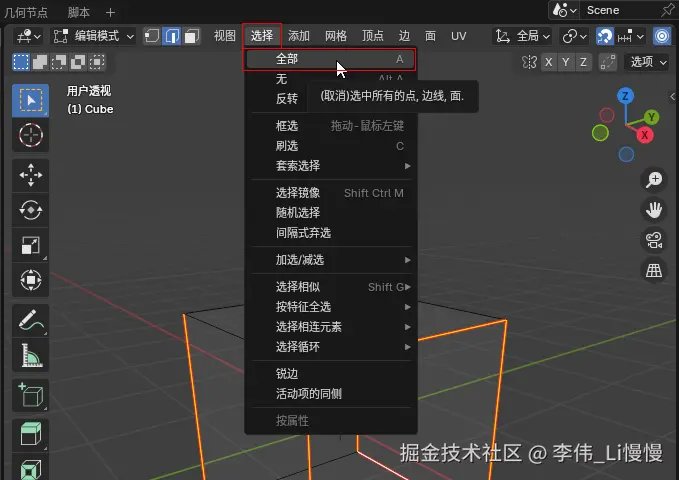Open the 全局 orientation dropdown
Screen dimensions: 679x480
pos(522,36)
